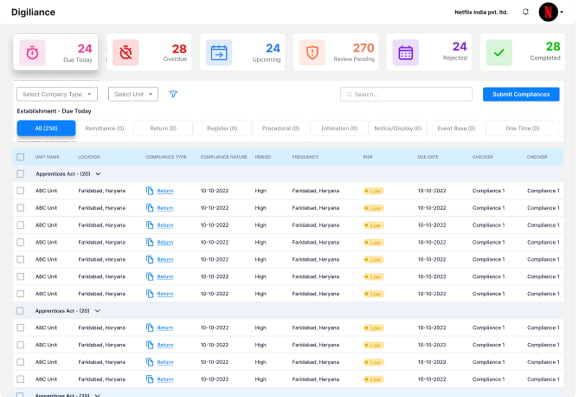576x397 pixels.
Task: Open the Return link in second row of second group
Action: (x=165, y=345)
